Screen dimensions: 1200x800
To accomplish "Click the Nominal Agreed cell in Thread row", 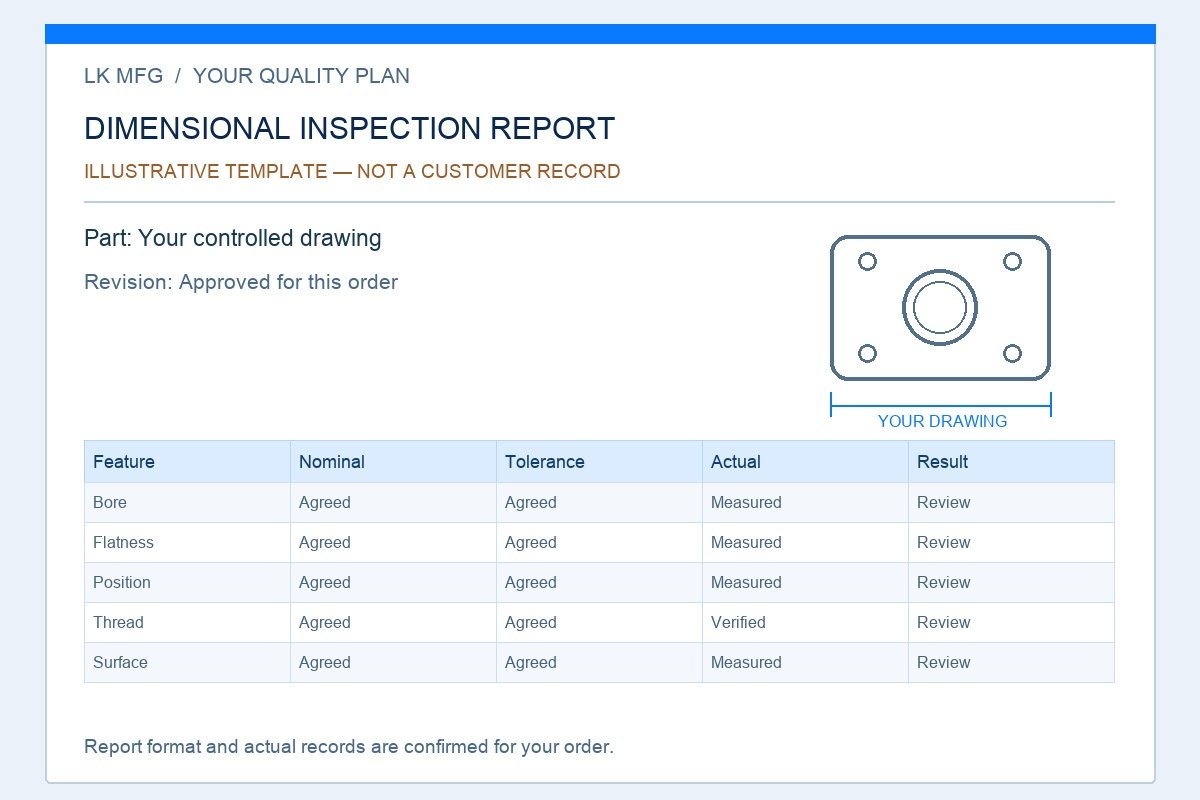I will (x=393, y=623).
